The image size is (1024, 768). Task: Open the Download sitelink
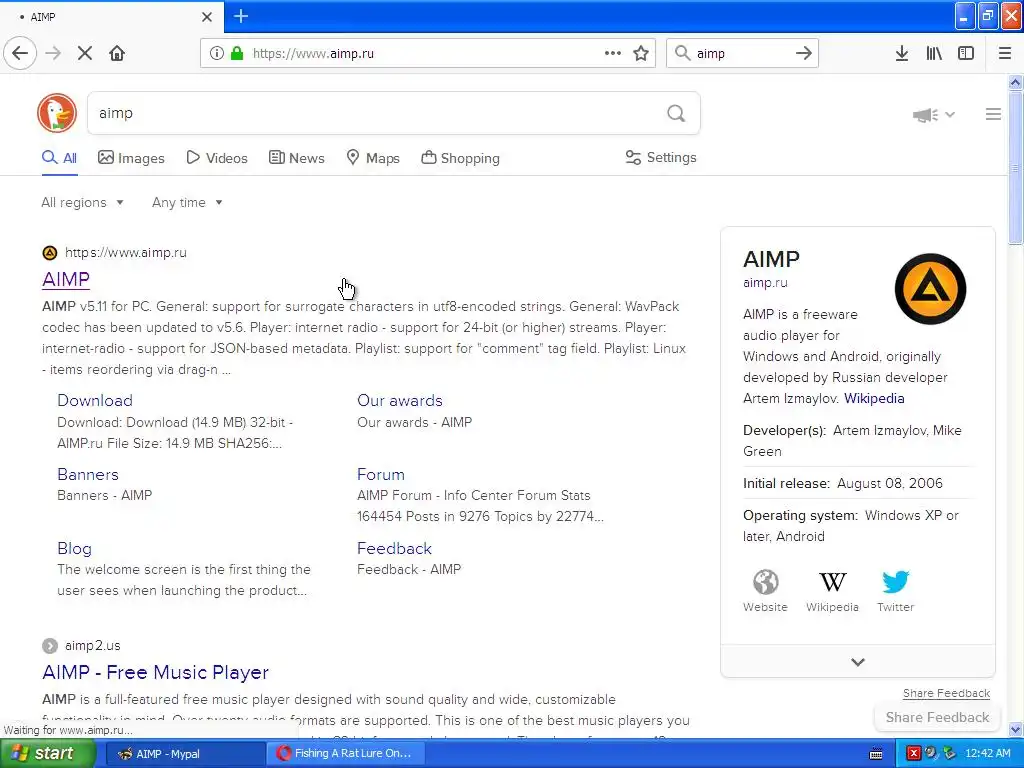tap(95, 400)
